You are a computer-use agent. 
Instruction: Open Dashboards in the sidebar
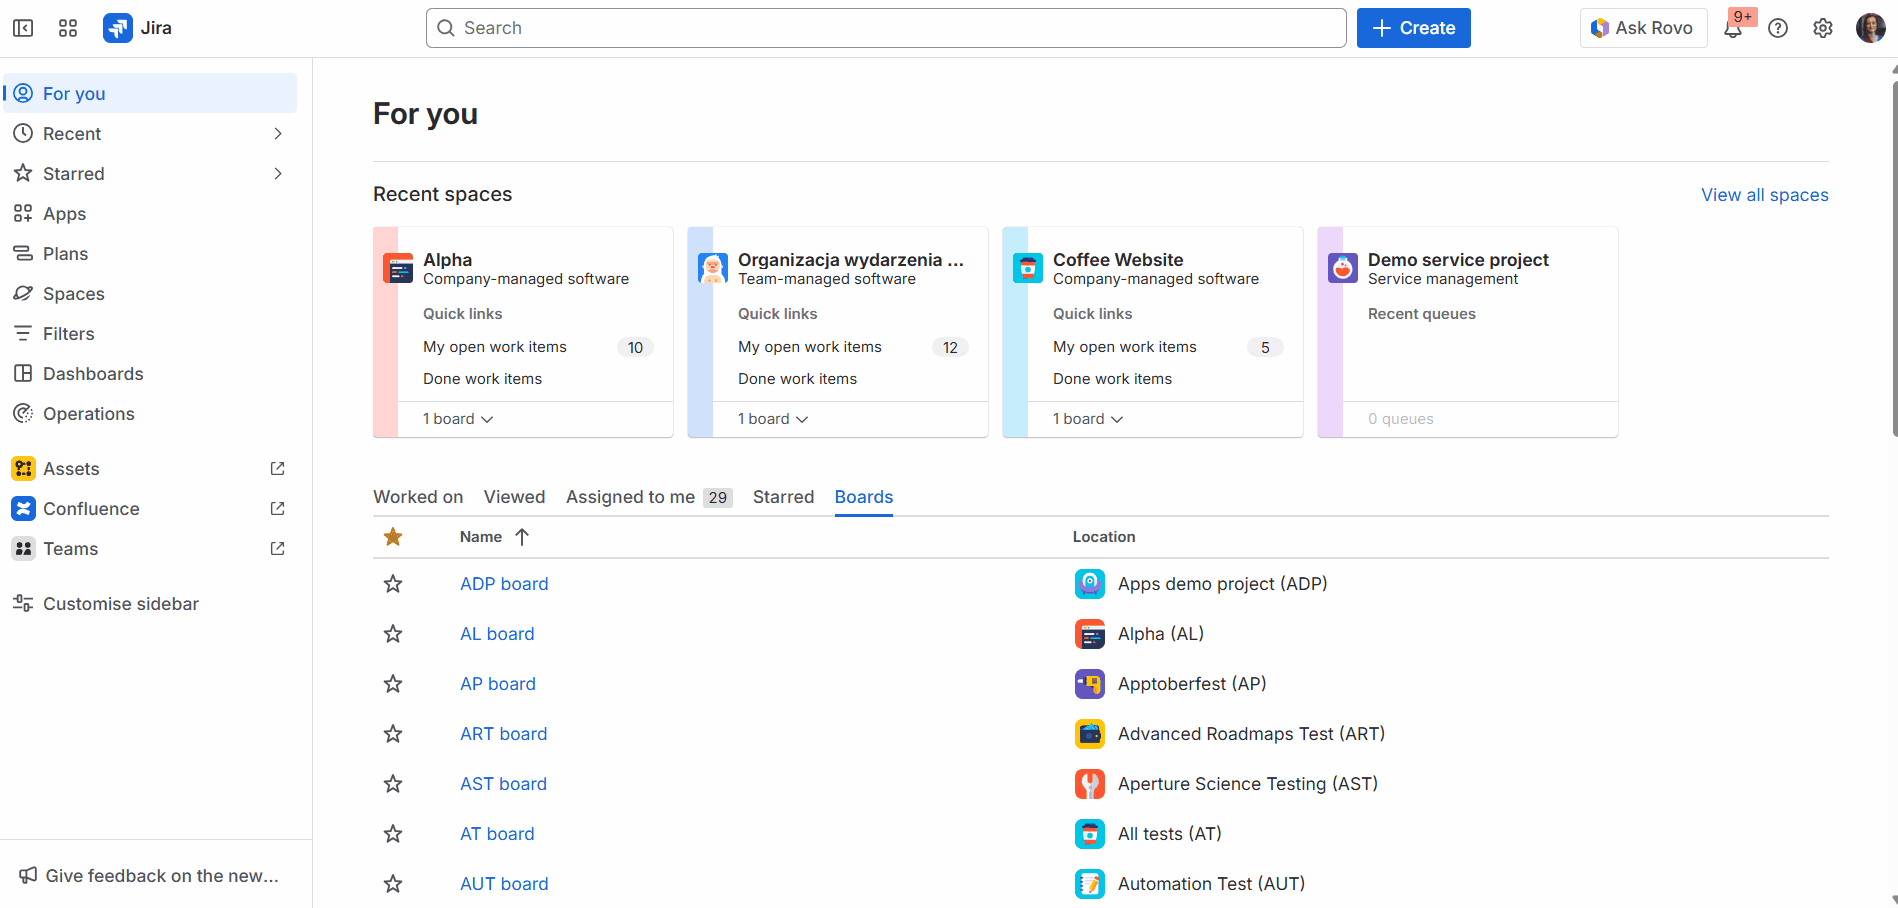150,373
